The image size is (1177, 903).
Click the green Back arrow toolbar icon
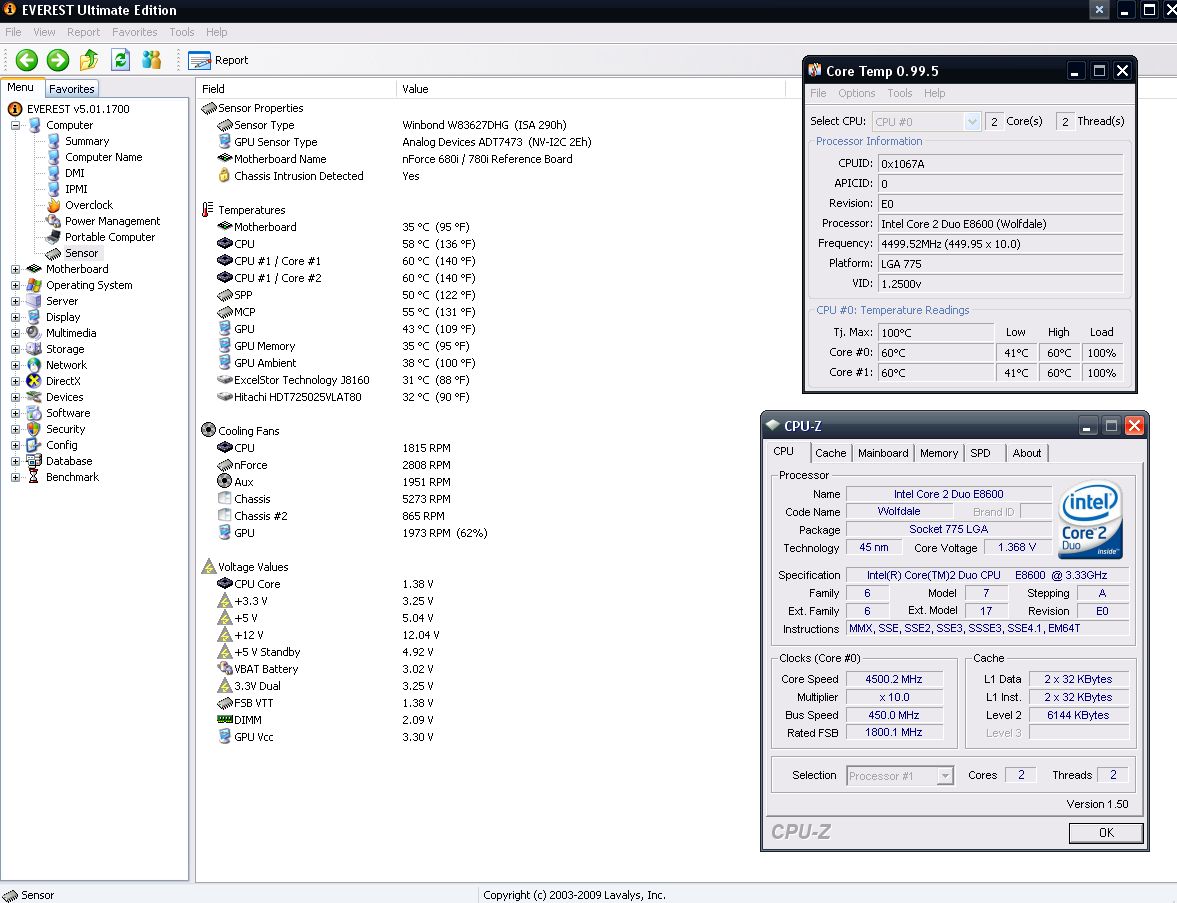coord(27,60)
